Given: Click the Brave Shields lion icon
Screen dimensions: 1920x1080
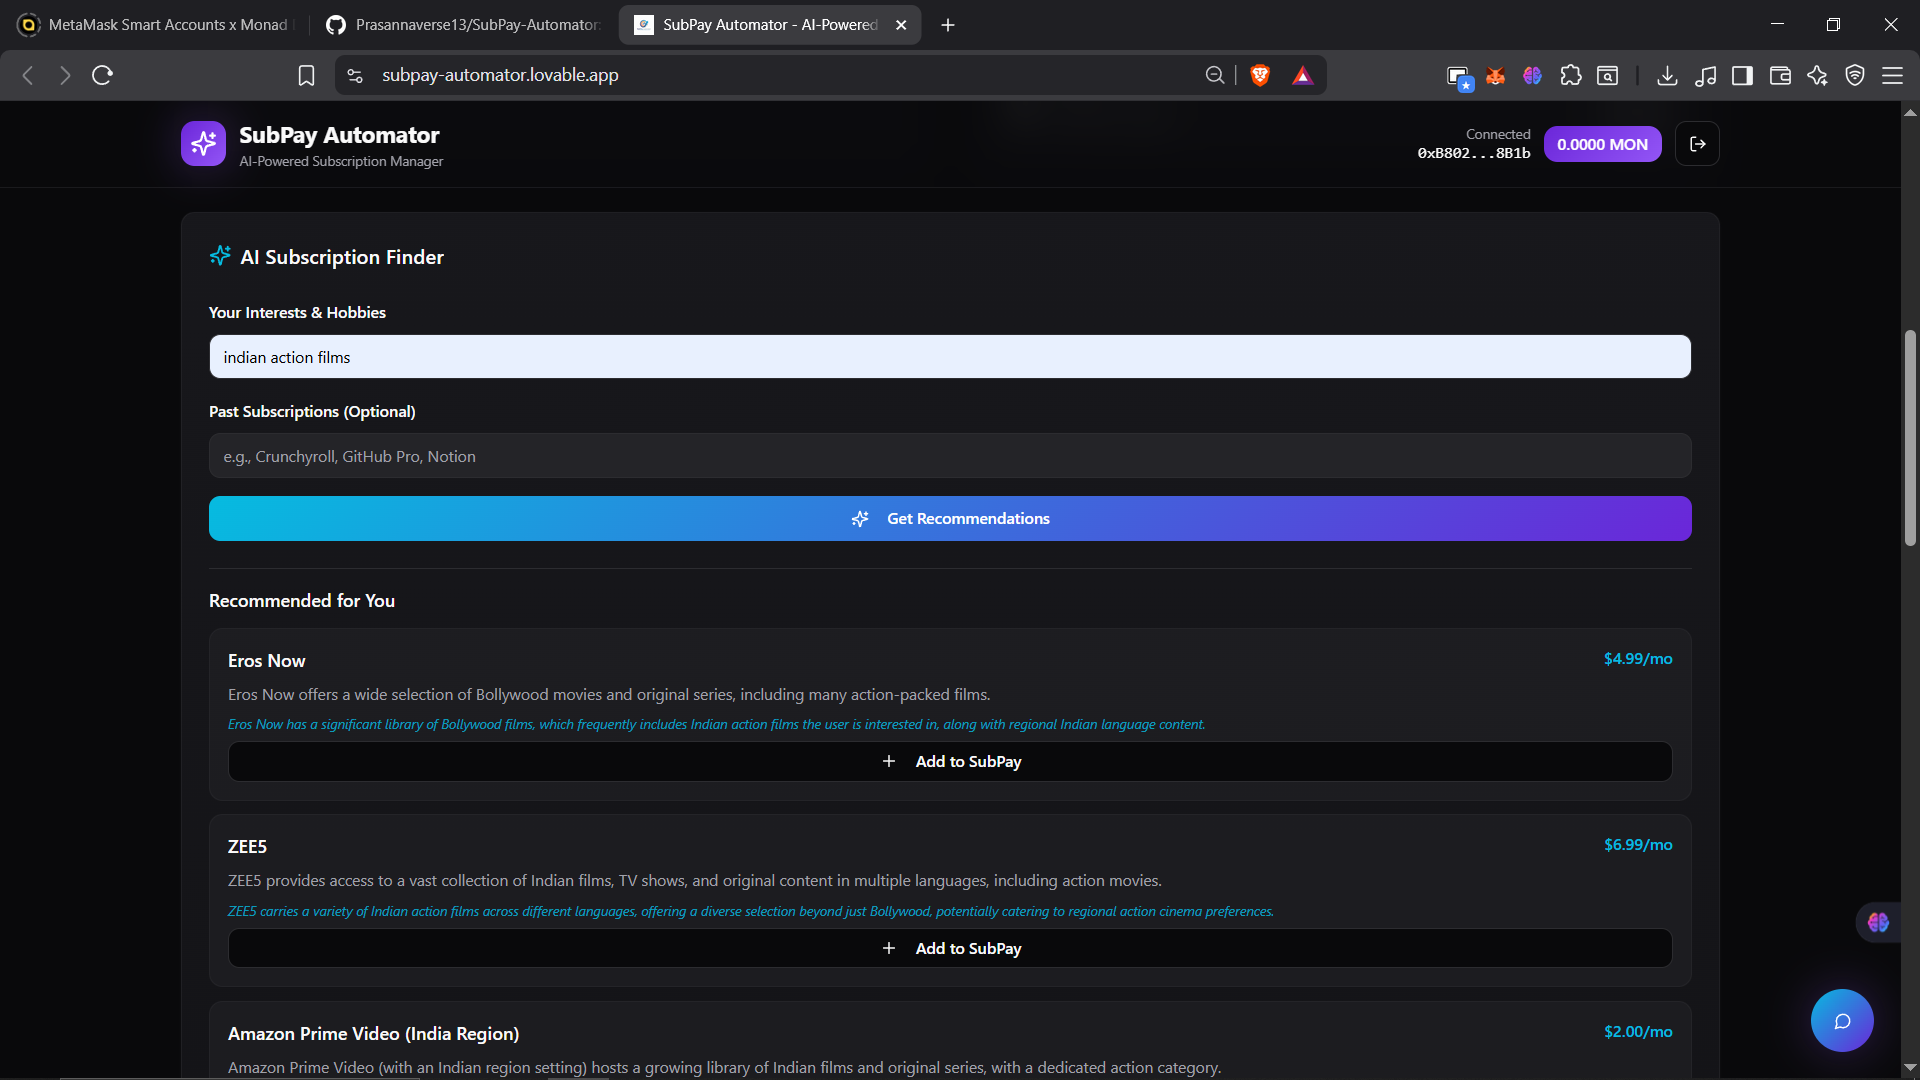Looking at the screenshot, I should 1260,75.
